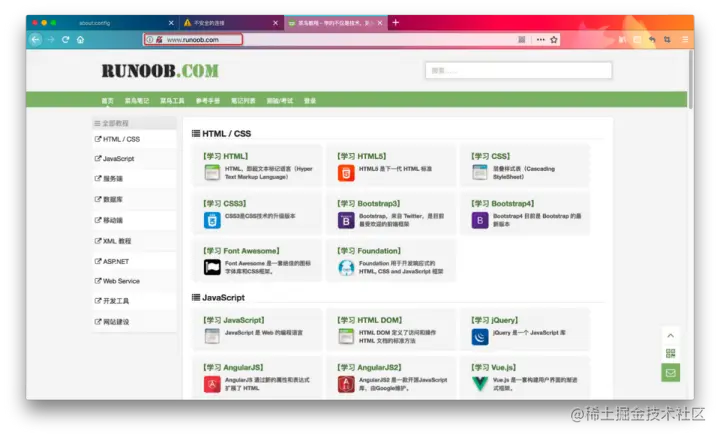Click the jQuery blue logo icon
This screenshot has width=720, height=437.
pos(480,337)
